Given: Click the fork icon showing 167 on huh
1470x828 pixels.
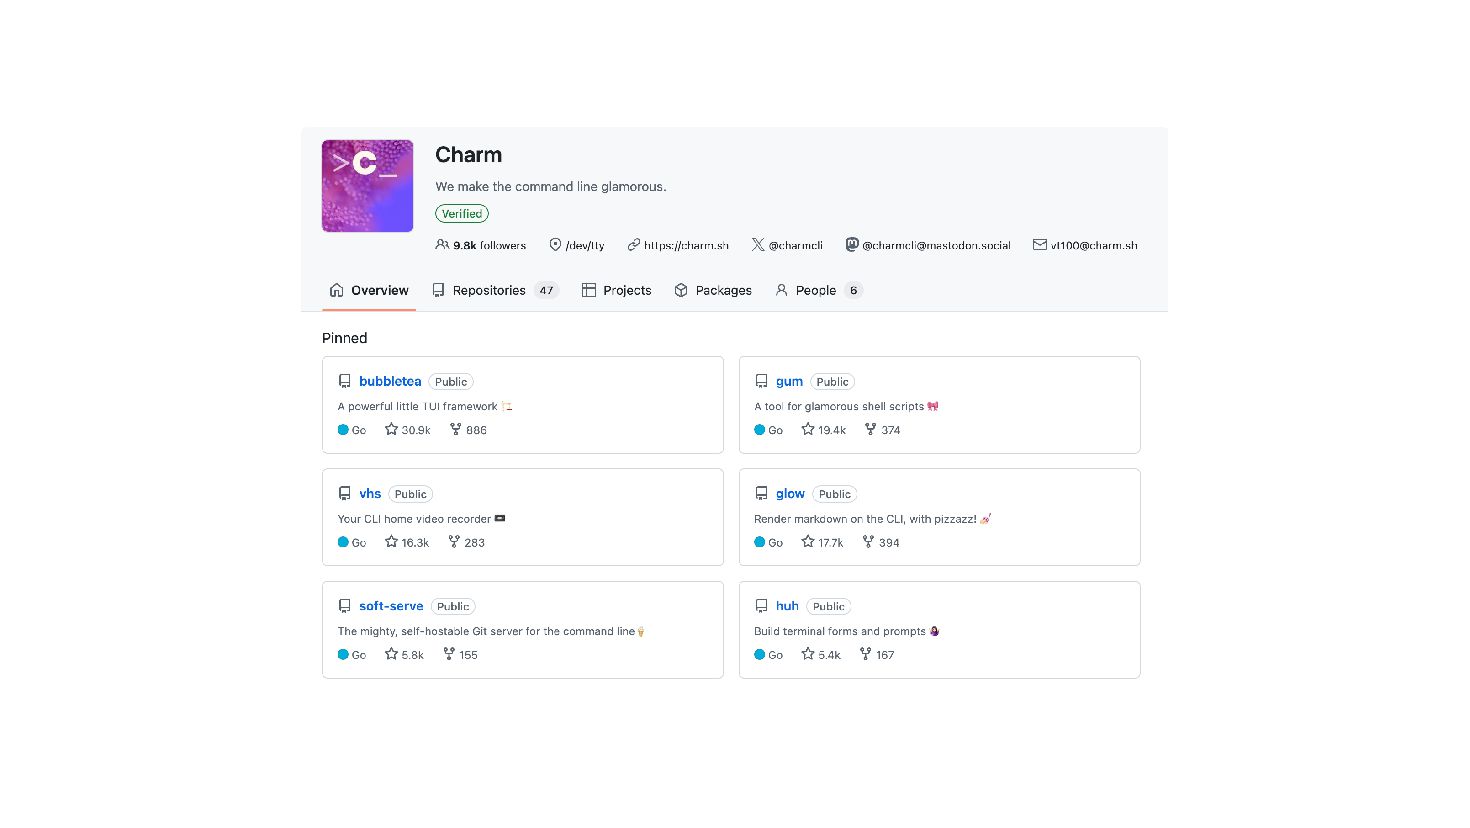Looking at the screenshot, I should tap(865, 654).
